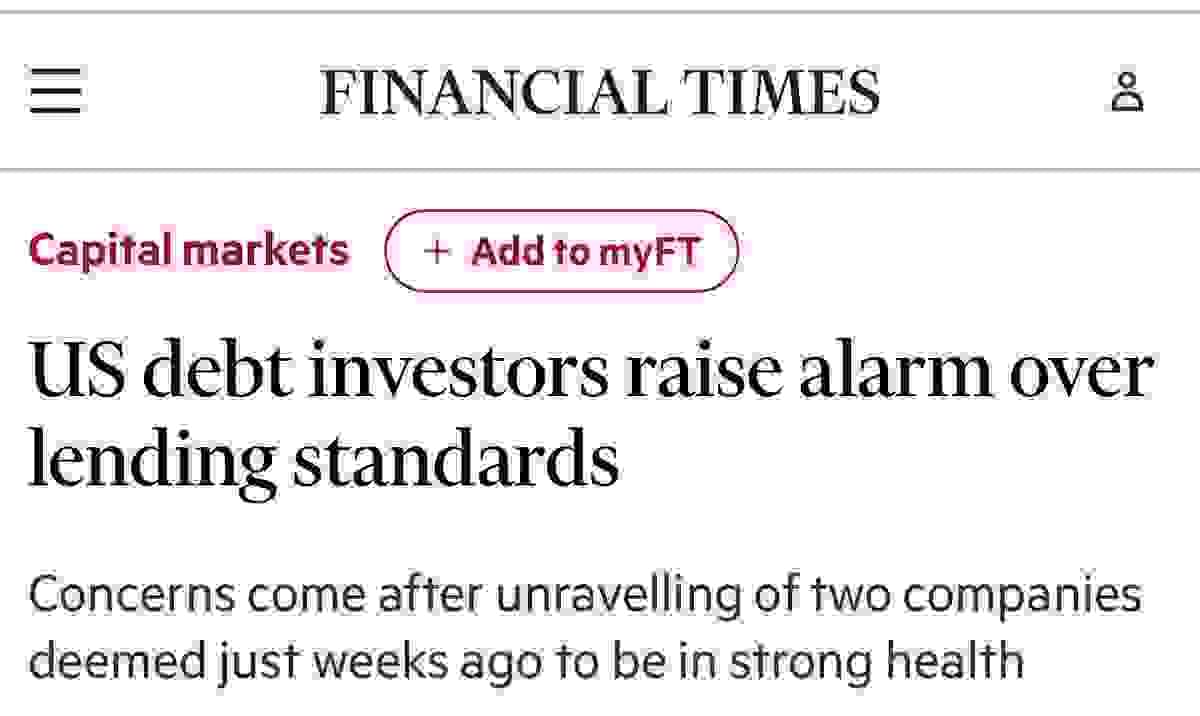Follow the Capital markets topic with myFT

(x=561, y=251)
